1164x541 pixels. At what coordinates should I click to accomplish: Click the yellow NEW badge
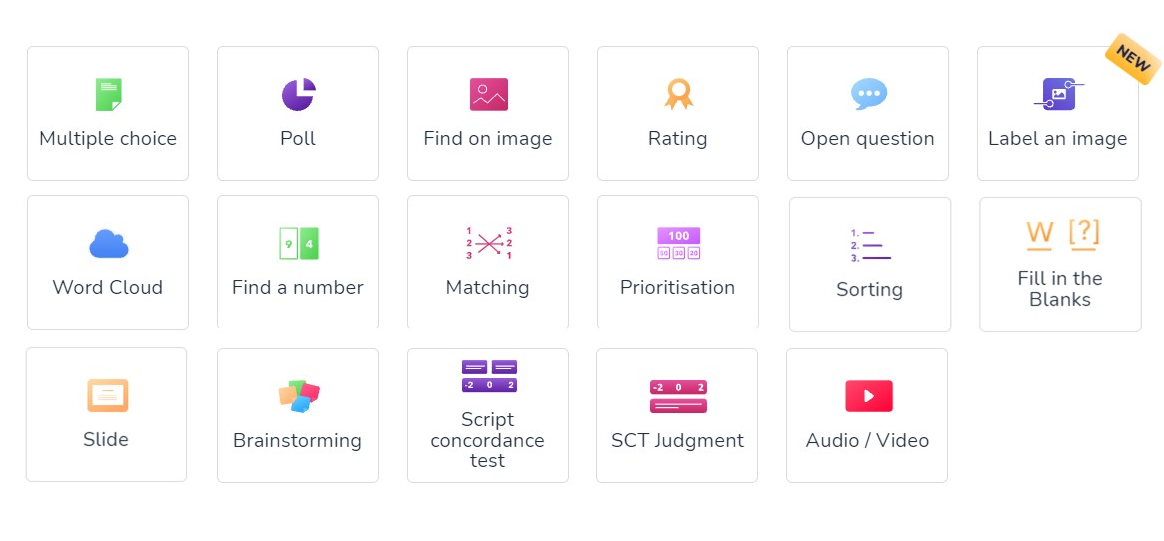point(1133,59)
